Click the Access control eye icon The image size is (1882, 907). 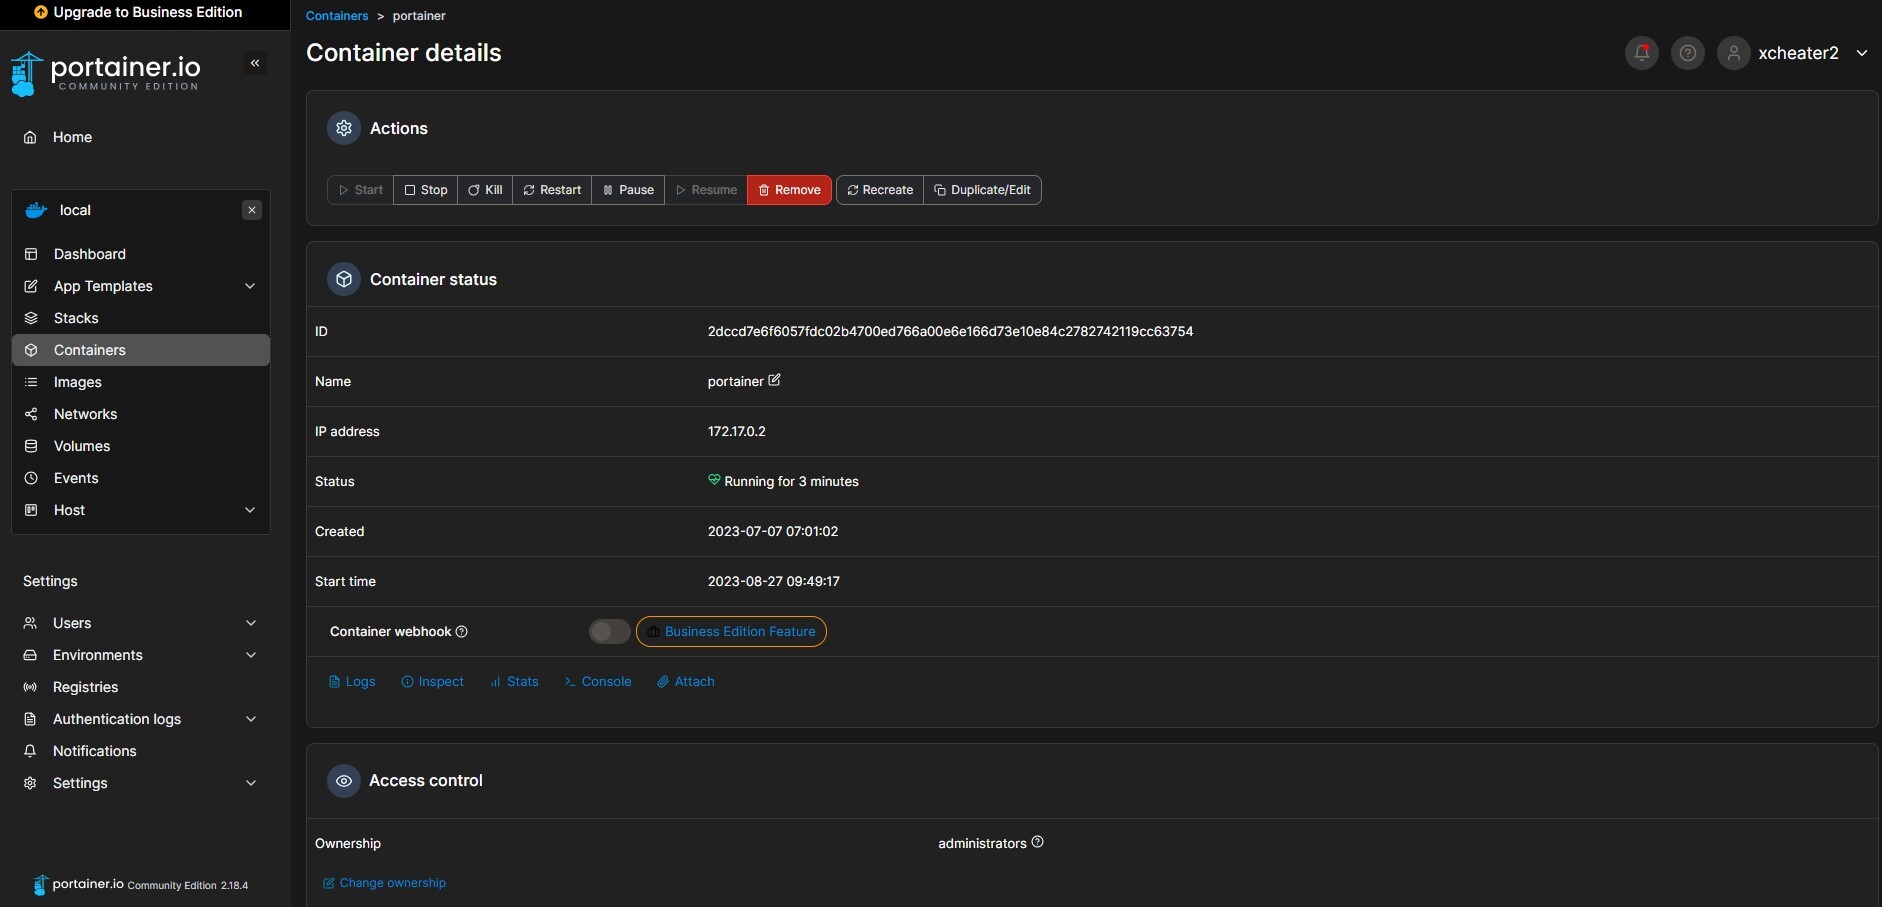(344, 780)
